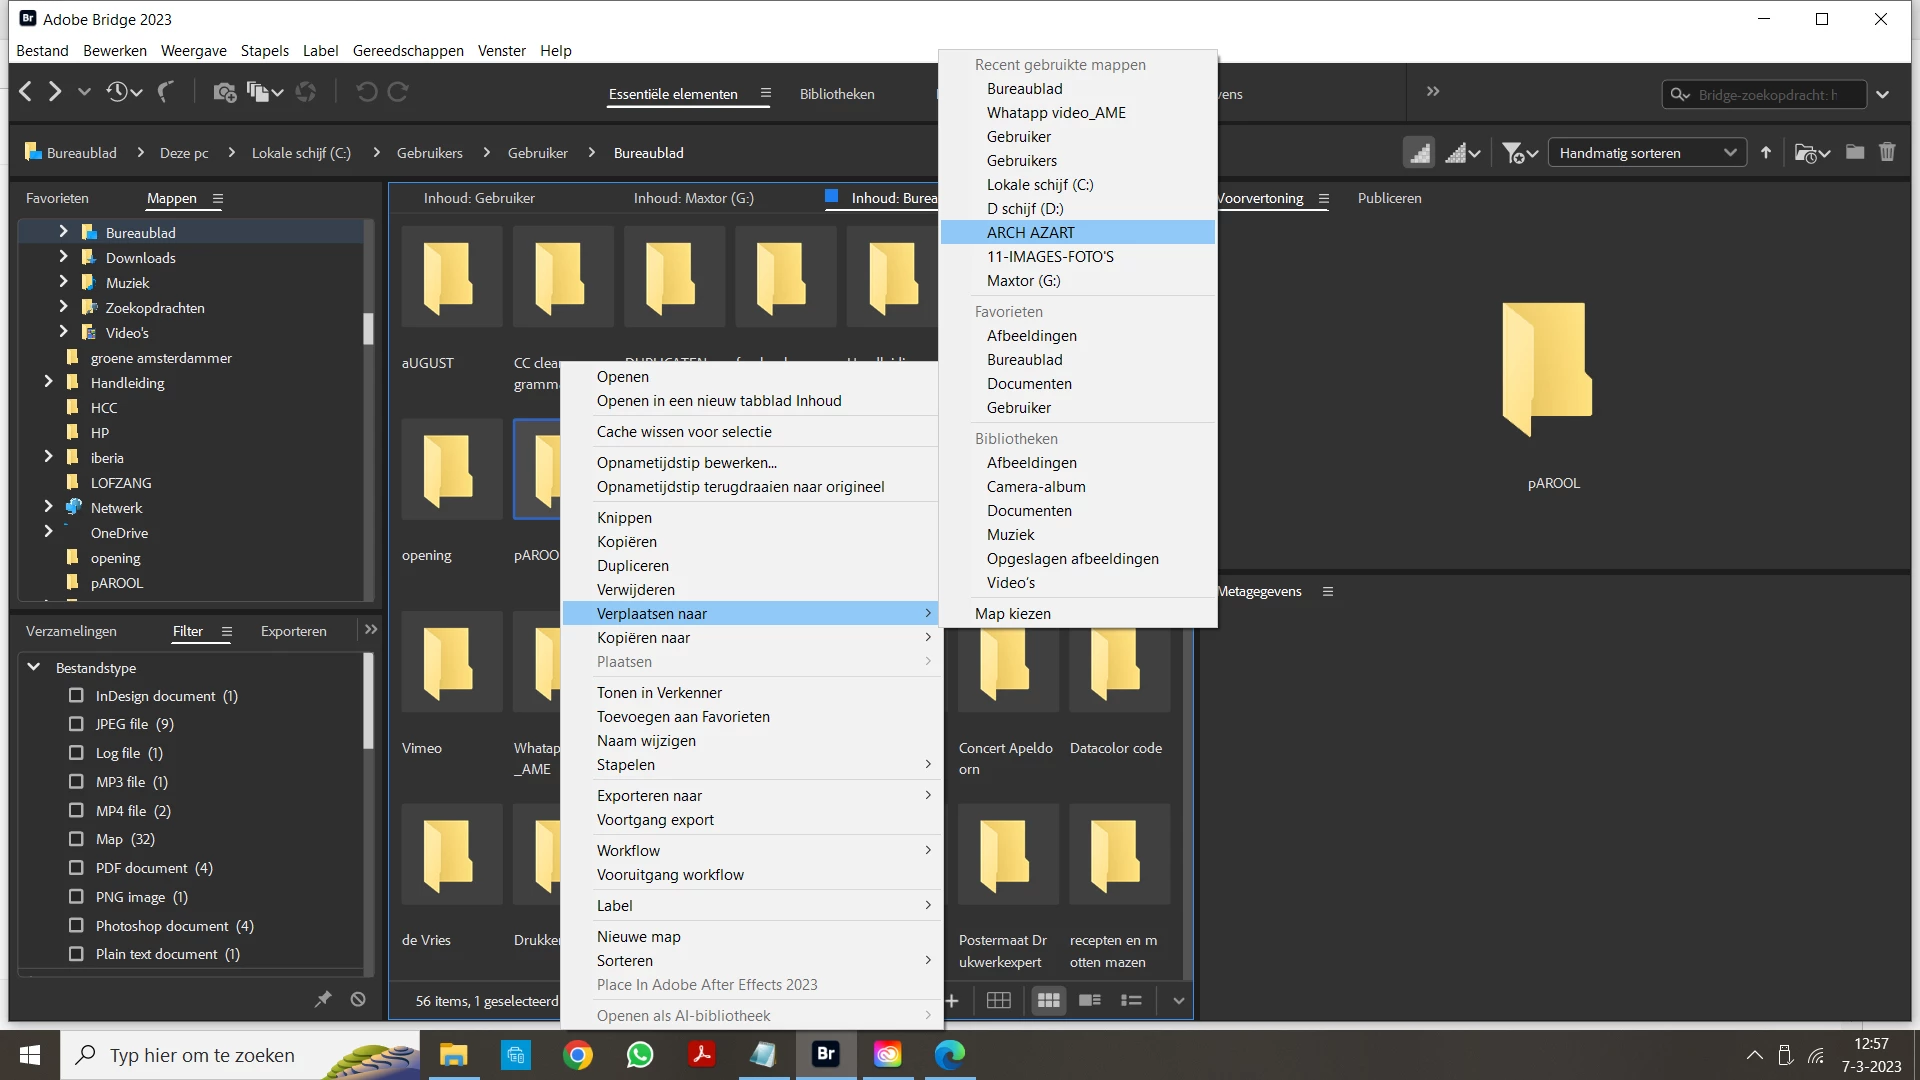Collapse the Bestandstype filter section
This screenshot has height=1080, width=1920.
click(x=34, y=667)
